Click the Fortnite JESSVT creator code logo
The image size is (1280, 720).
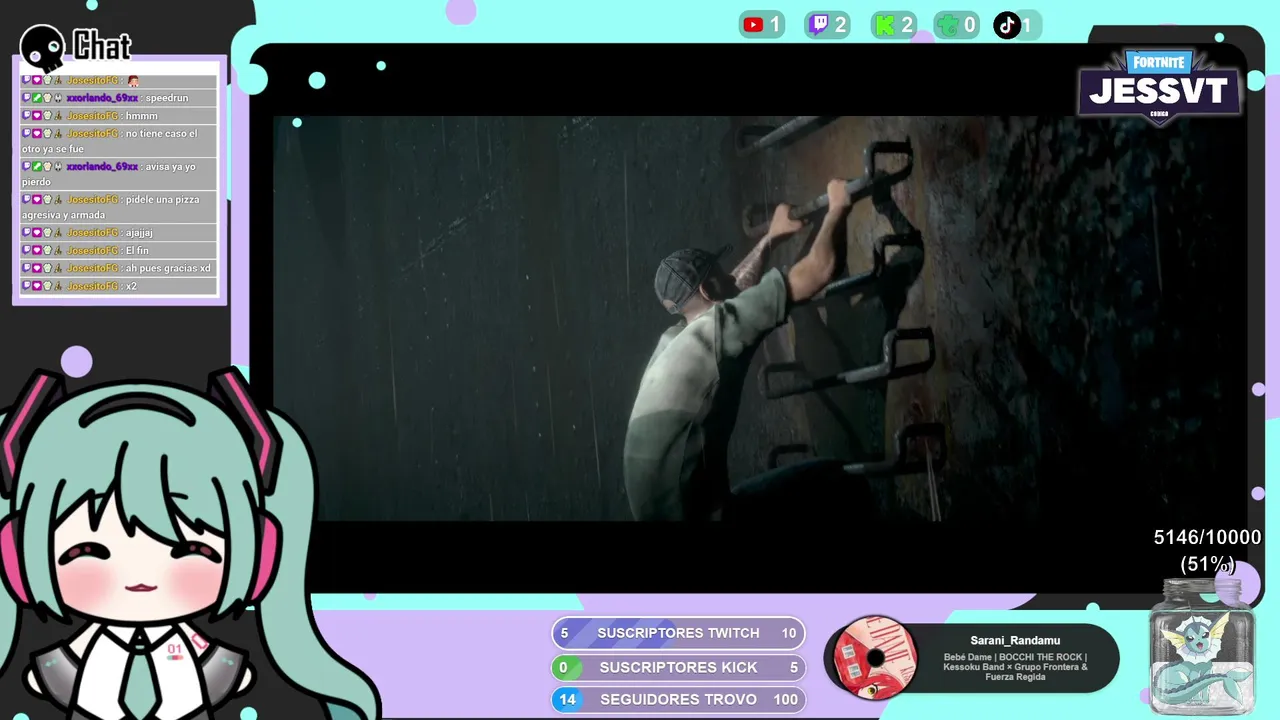(1160, 87)
